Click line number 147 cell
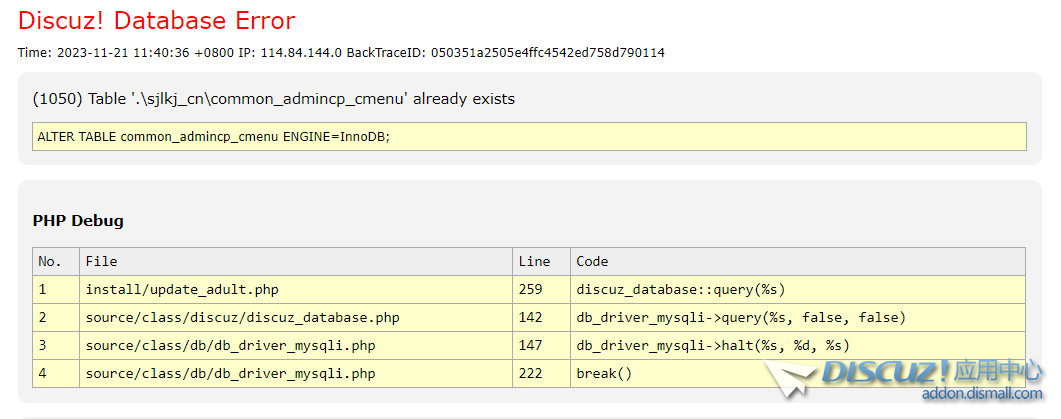Image resolution: width=1061 pixels, height=419 pixels. 530,345
